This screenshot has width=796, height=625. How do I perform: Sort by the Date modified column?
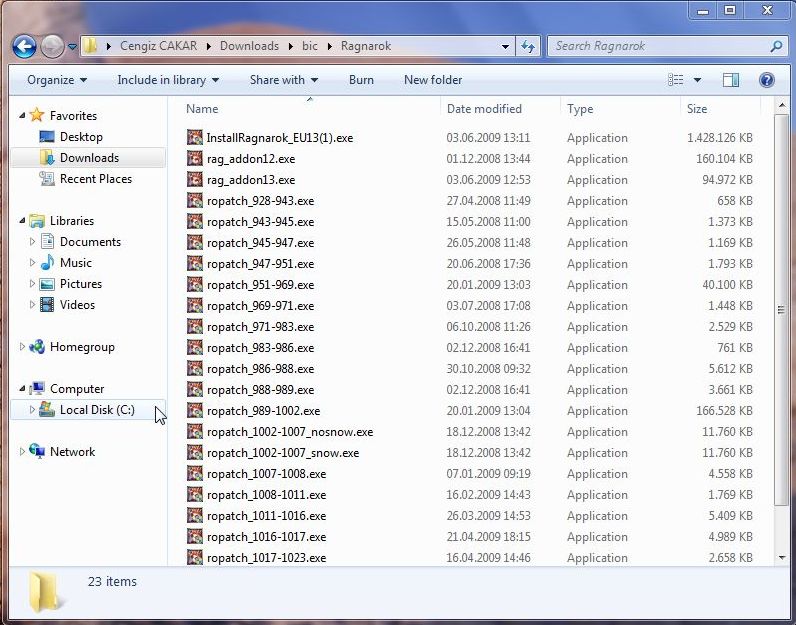[x=484, y=109]
